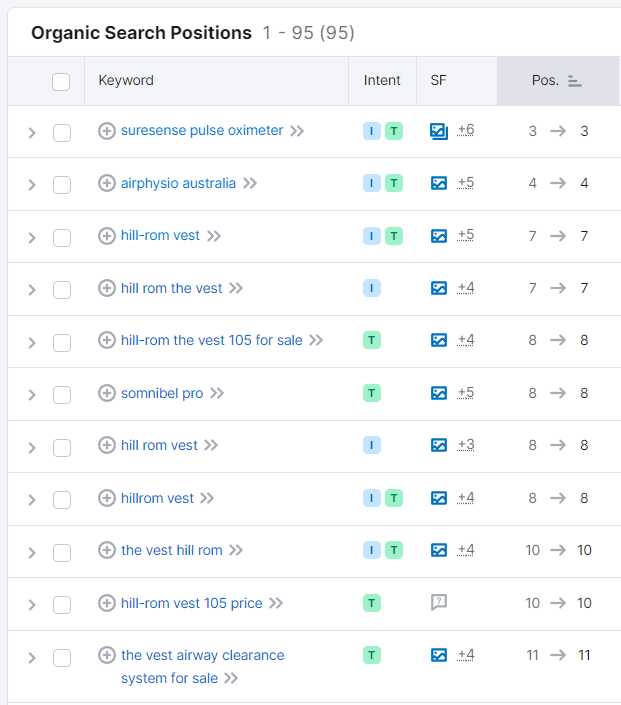Click Informational badge in the vest hill rom row
This screenshot has width=621, height=705.
pyautogui.click(x=372, y=550)
